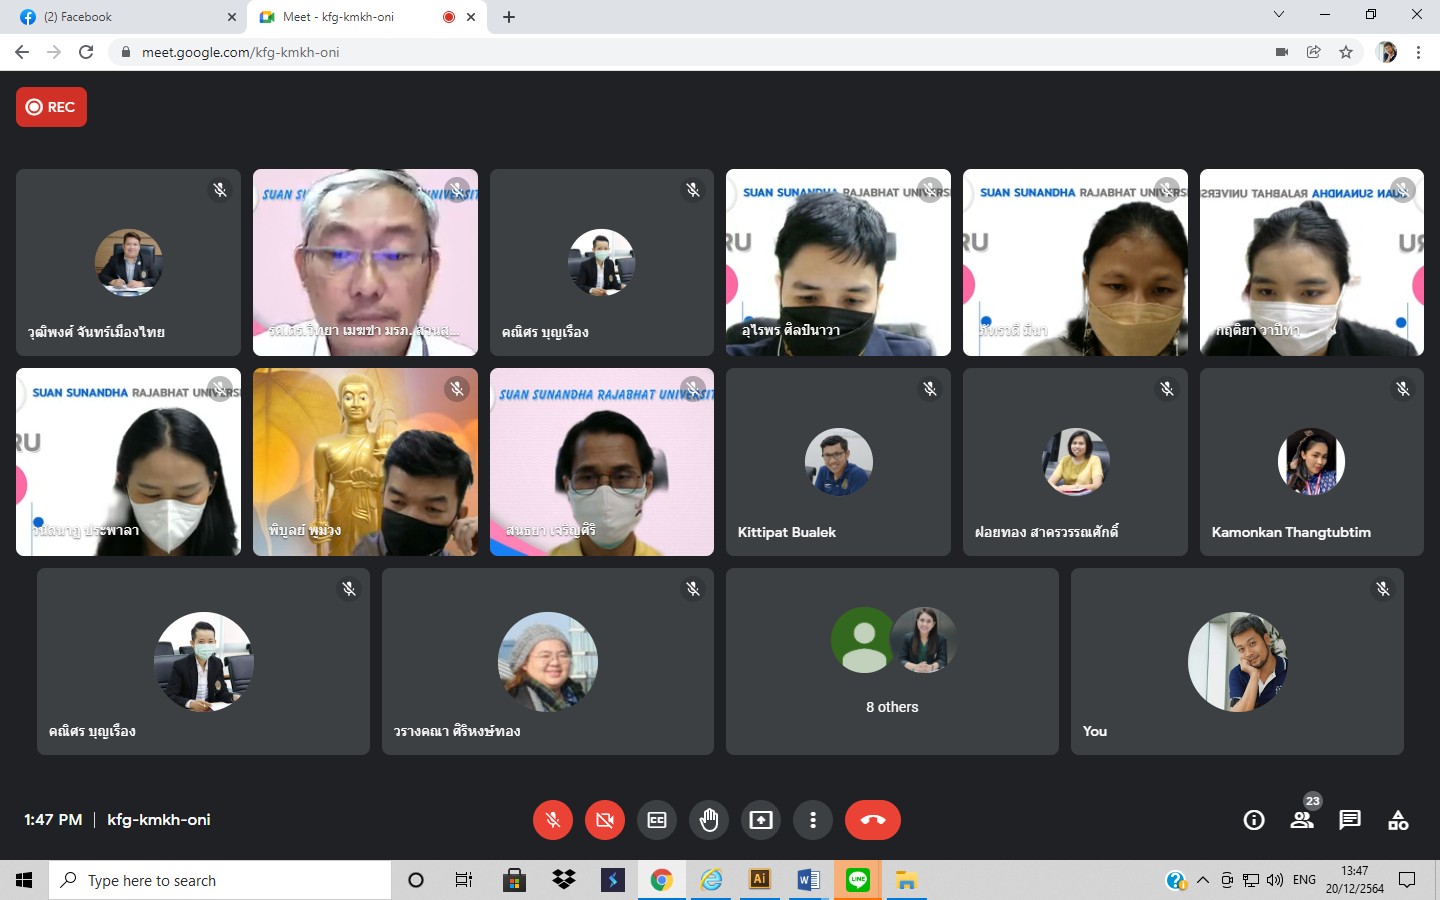The image size is (1440, 900).
Task: Switch to the Facebook browser tab
Action: (x=120, y=17)
